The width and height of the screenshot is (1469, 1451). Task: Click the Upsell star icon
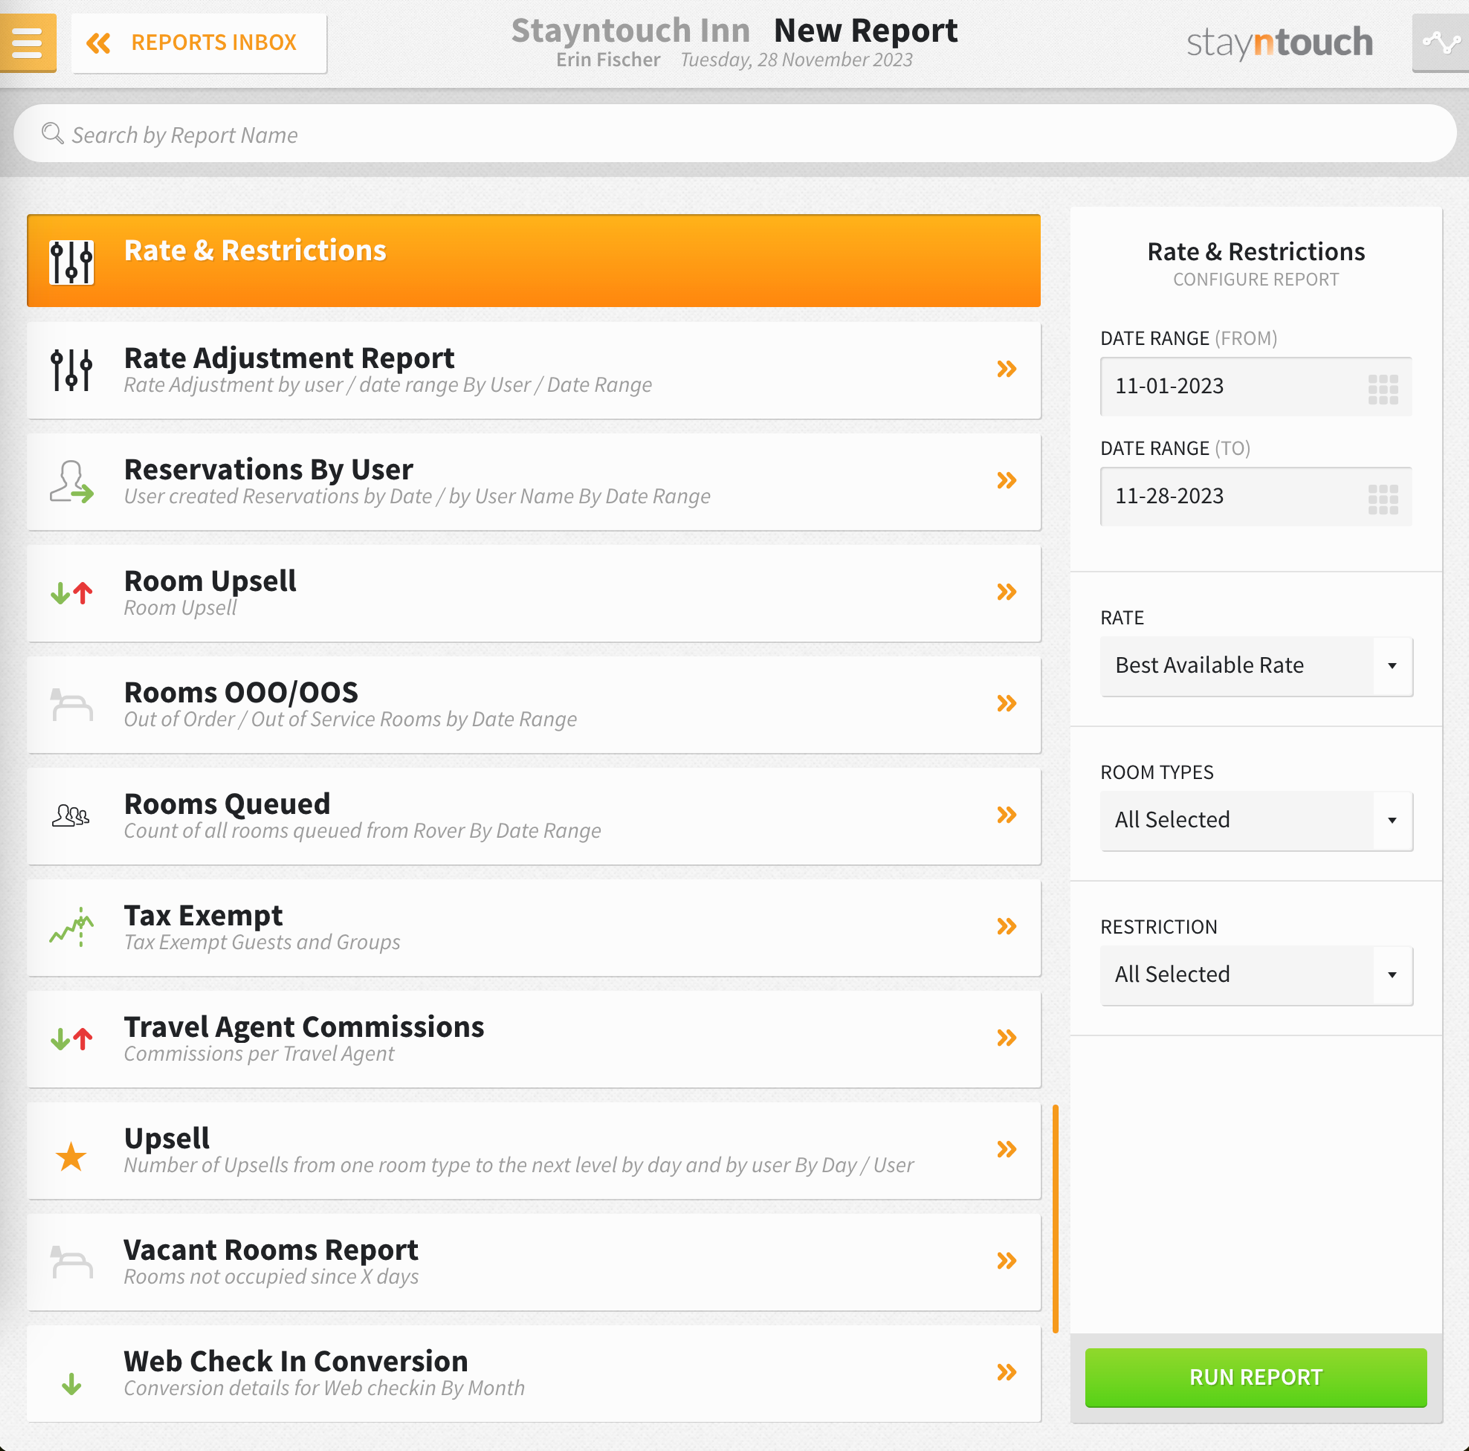coord(71,1156)
